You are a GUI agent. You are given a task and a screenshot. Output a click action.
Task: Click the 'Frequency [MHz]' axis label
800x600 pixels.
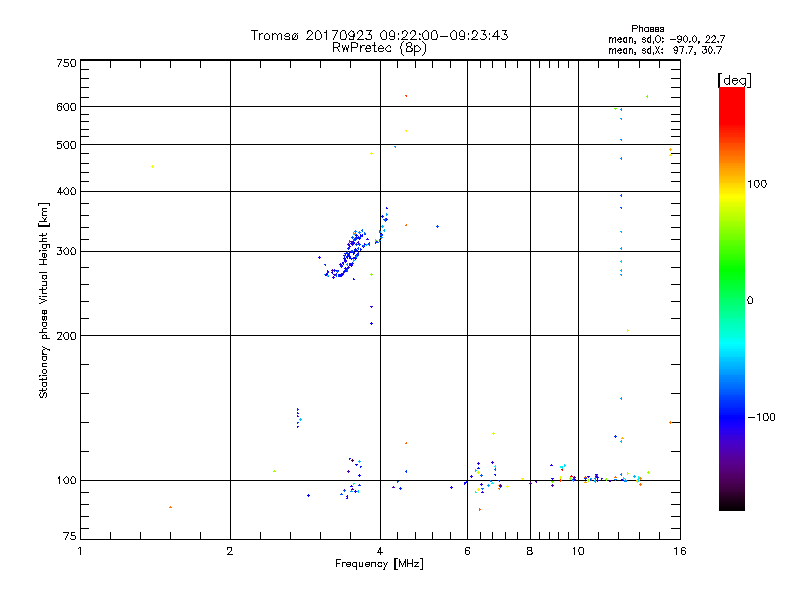[379, 564]
